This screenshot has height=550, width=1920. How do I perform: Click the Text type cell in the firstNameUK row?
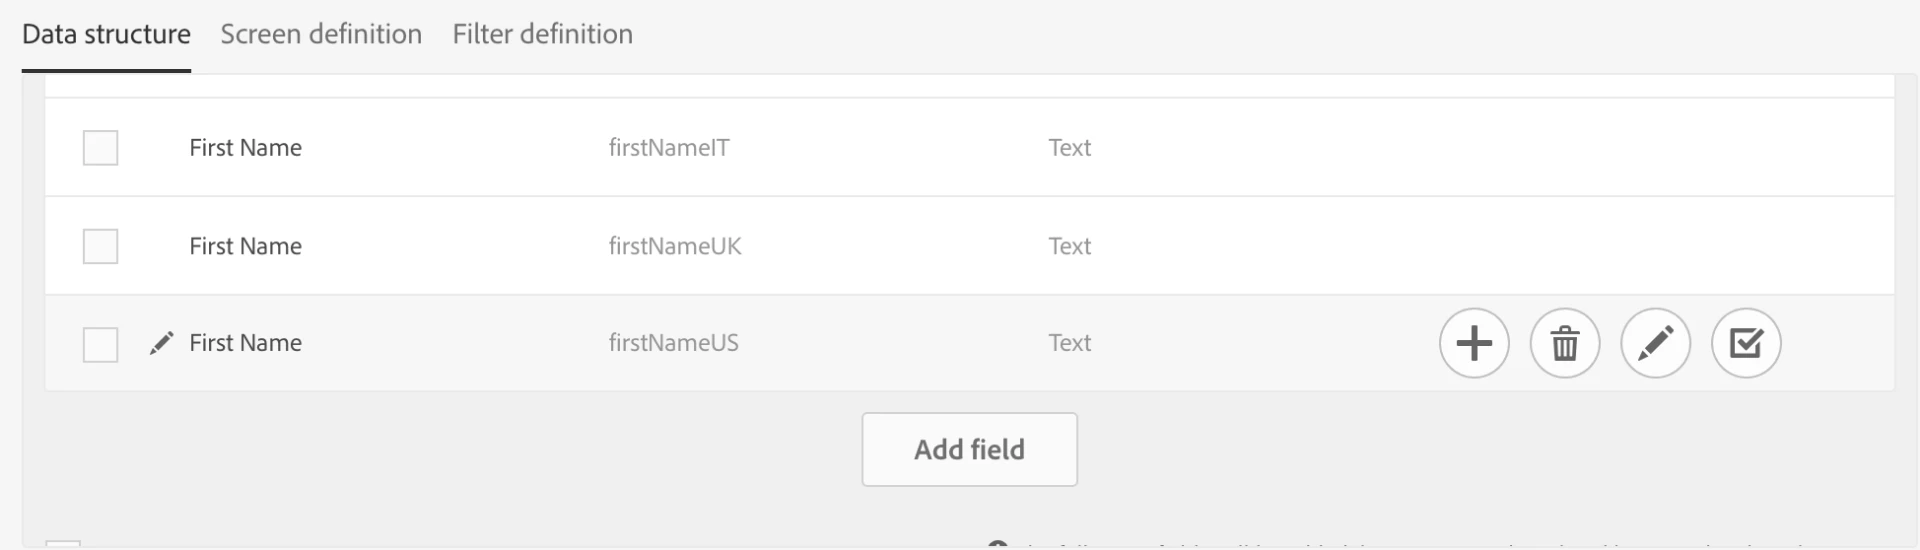1069,246
